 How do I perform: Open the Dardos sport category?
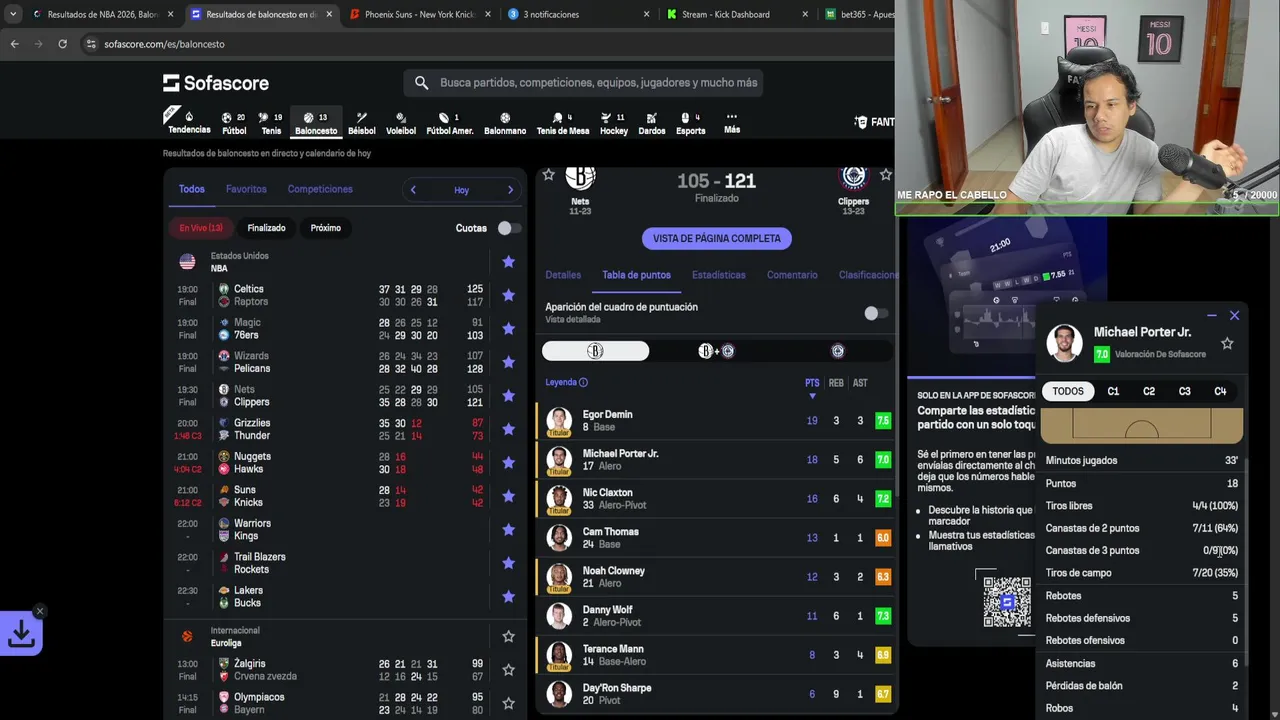click(652, 123)
